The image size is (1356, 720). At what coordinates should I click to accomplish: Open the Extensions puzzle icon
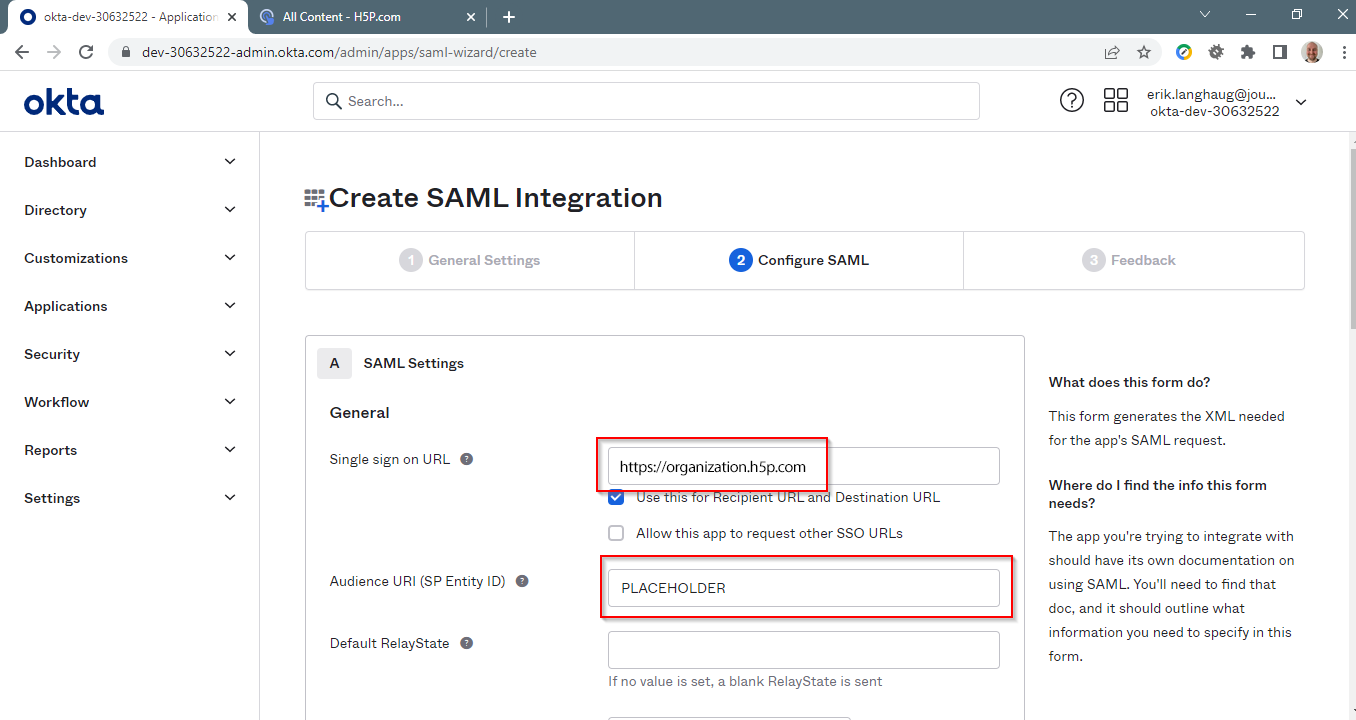[1248, 52]
